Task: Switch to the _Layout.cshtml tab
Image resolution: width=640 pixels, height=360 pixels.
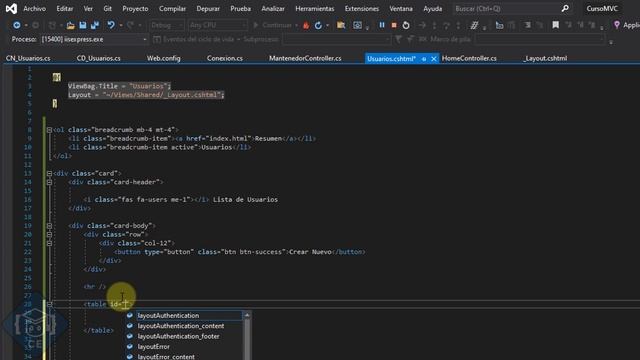Action: pyautogui.click(x=545, y=58)
